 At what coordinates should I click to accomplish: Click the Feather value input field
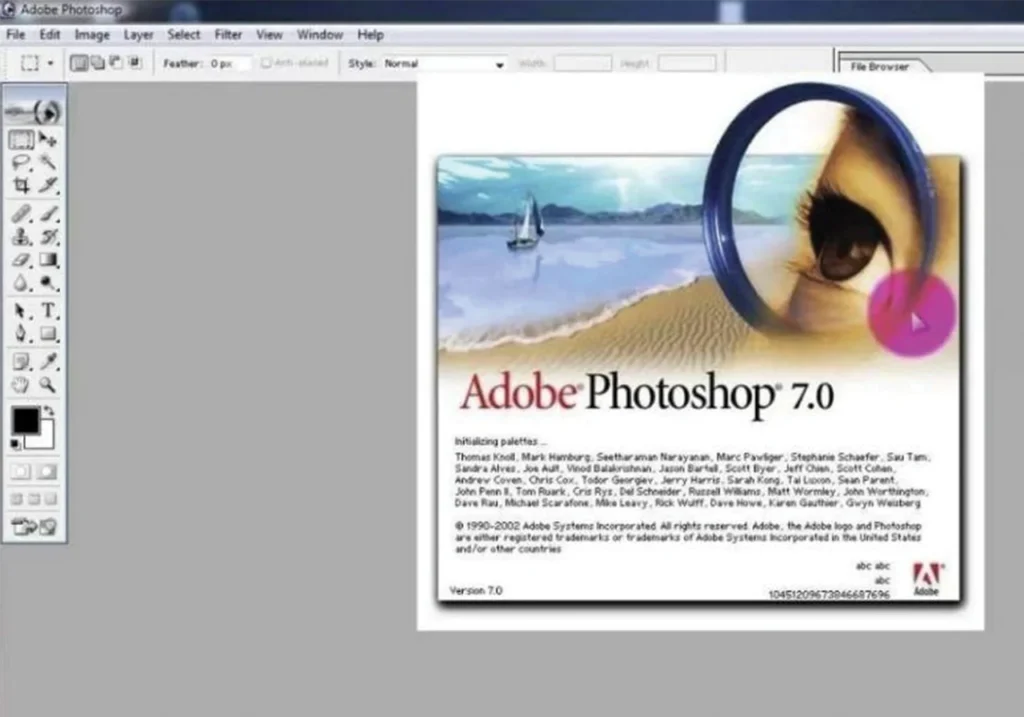229,63
